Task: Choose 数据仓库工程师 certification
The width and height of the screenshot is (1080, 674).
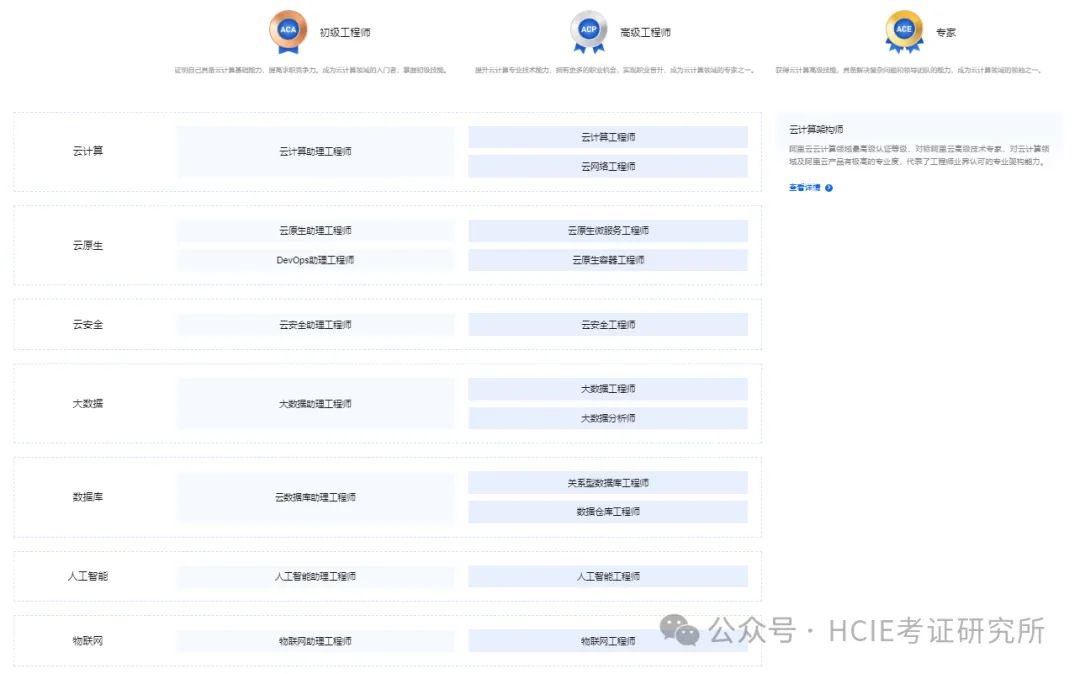Action: coord(608,512)
